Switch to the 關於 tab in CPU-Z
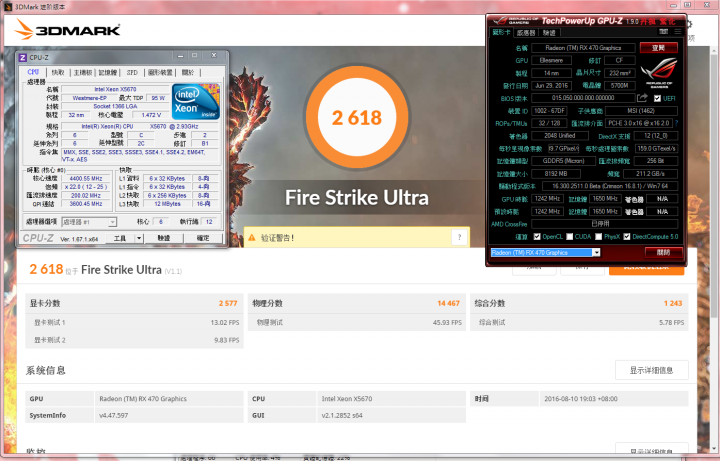Screen dimensions: 720x461 pyautogui.click(x=188, y=73)
